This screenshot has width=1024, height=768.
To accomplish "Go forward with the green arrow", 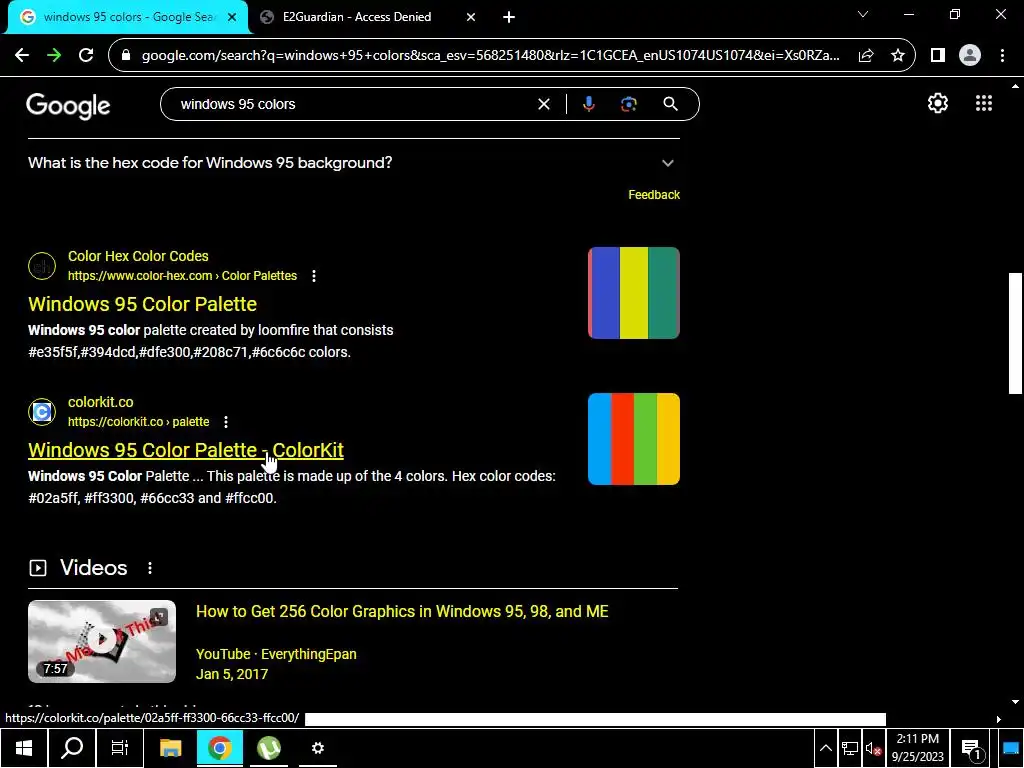I will tap(54, 56).
